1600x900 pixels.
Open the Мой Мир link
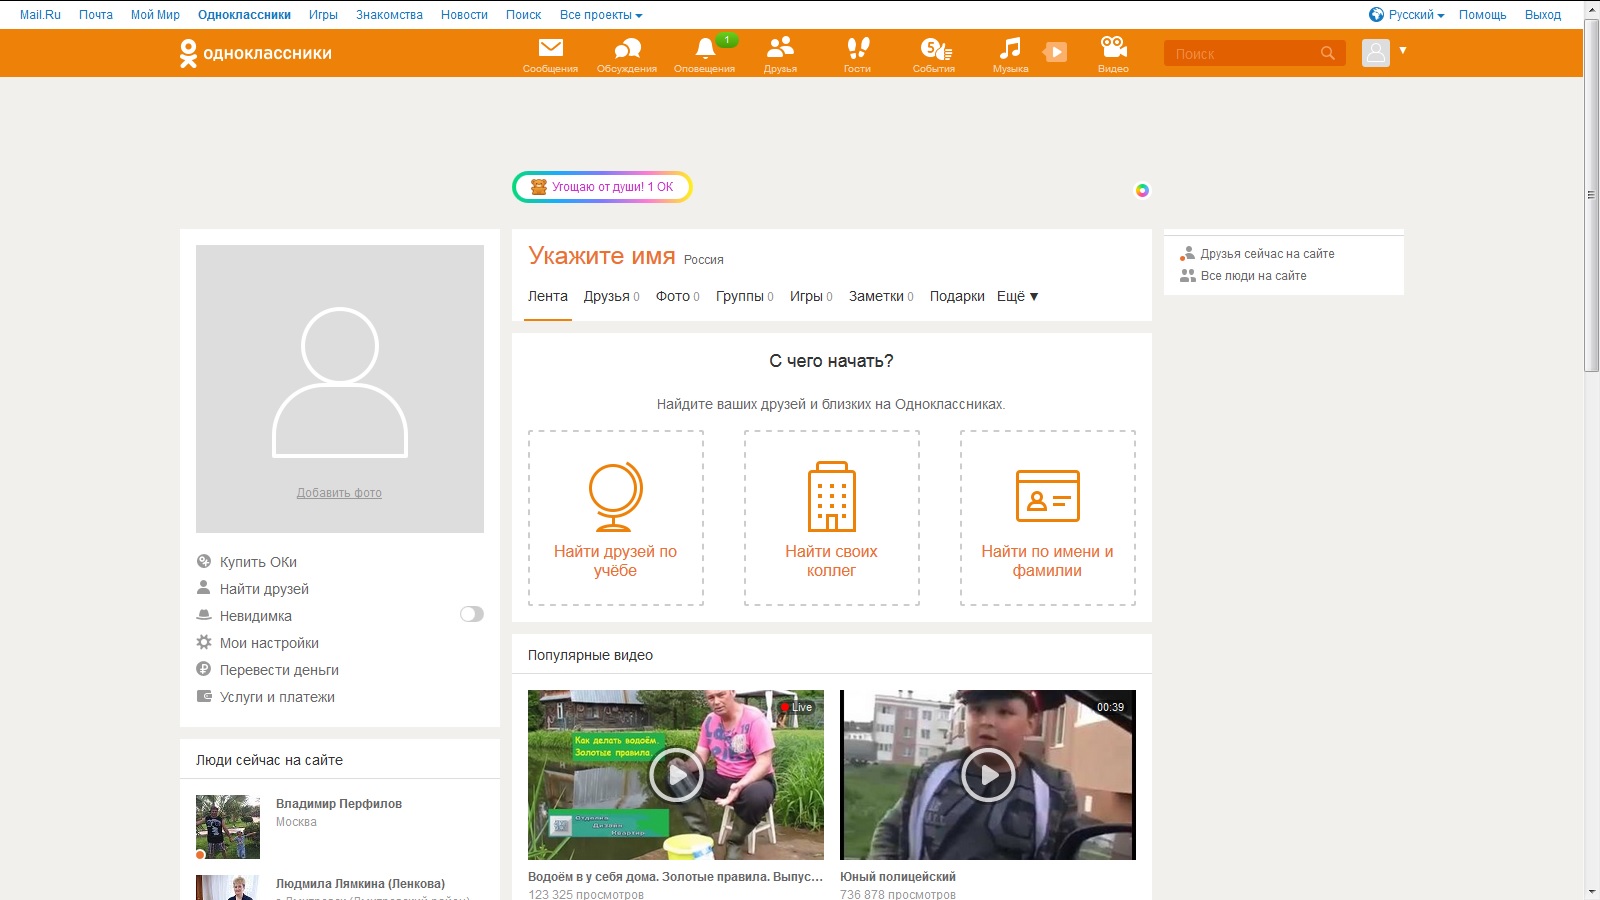[155, 15]
